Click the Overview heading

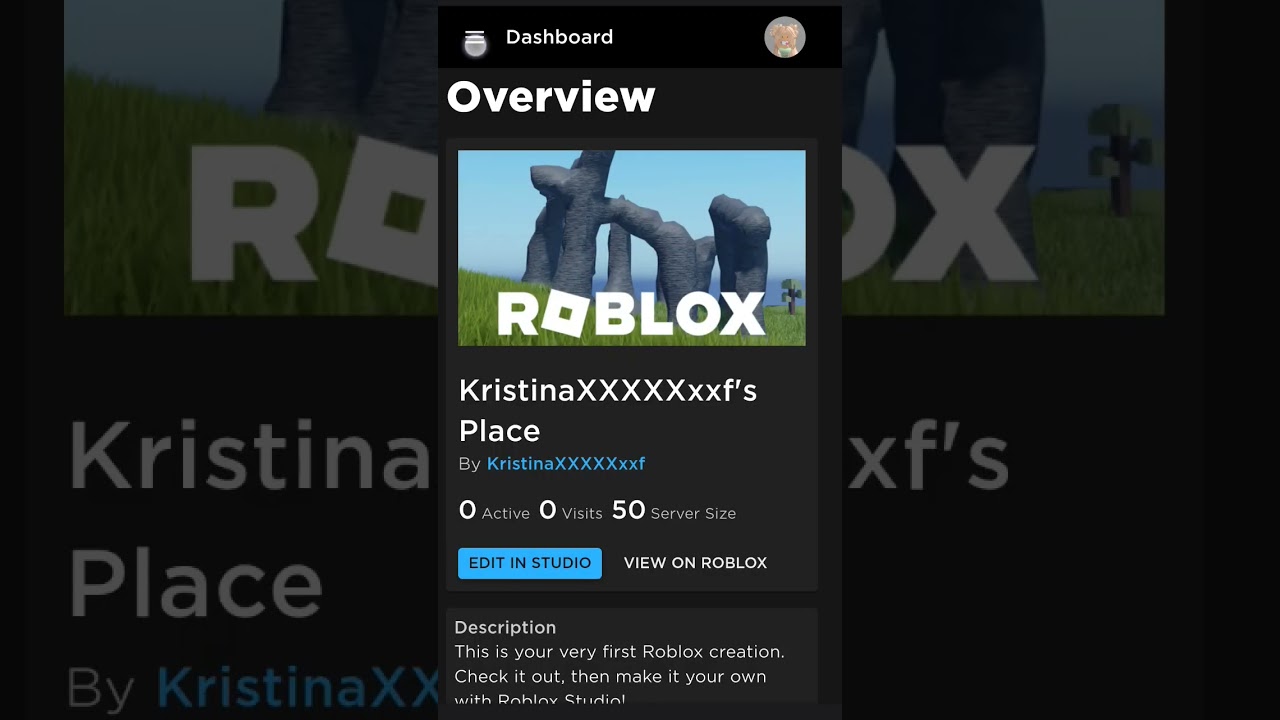tap(551, 97)
